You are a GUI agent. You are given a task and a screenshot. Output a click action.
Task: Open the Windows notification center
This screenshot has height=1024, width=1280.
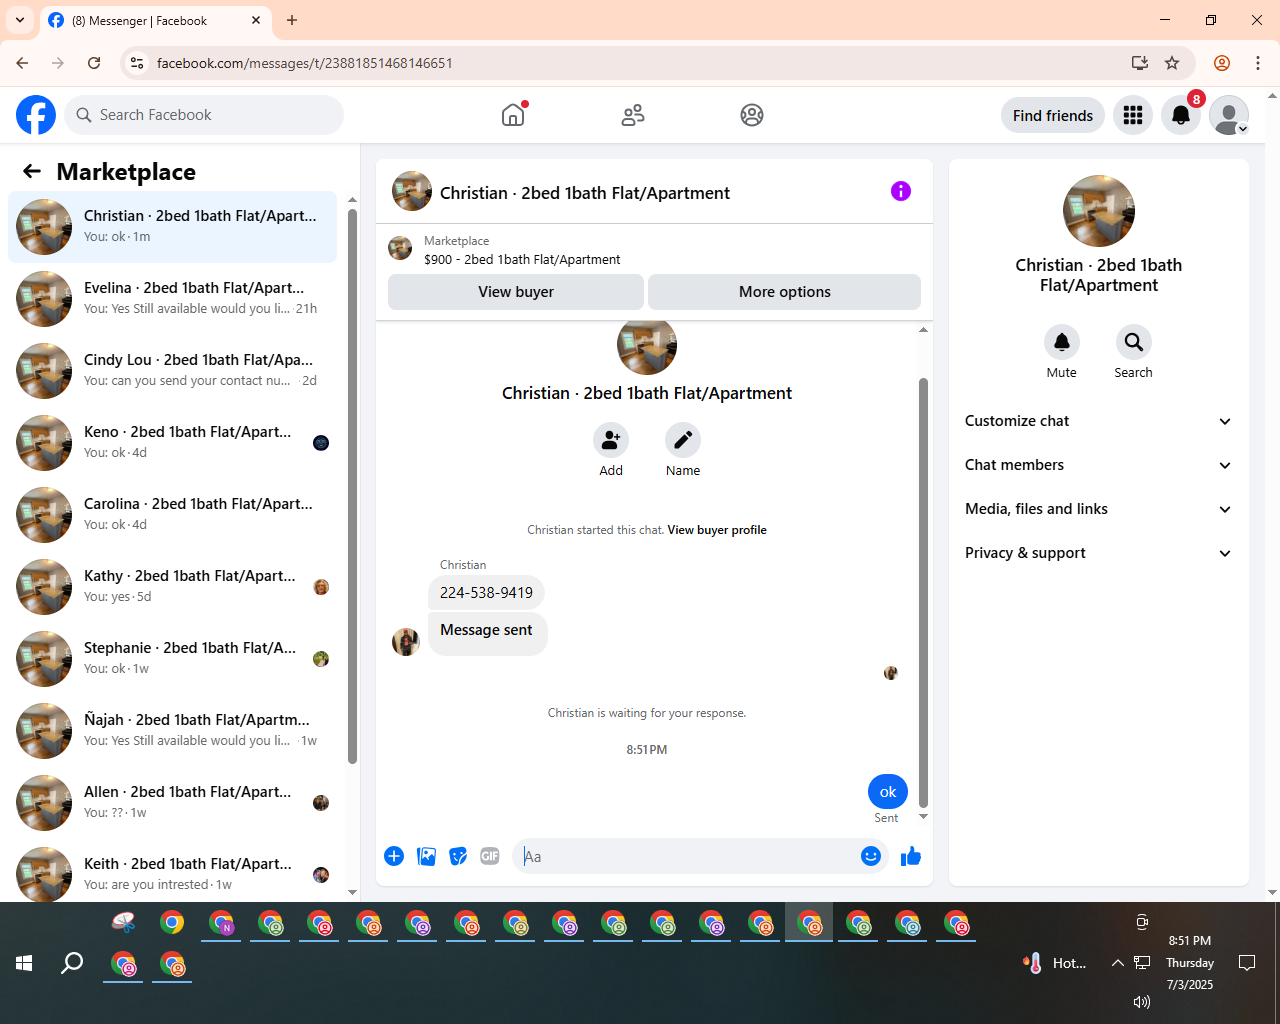[1247, 963]
